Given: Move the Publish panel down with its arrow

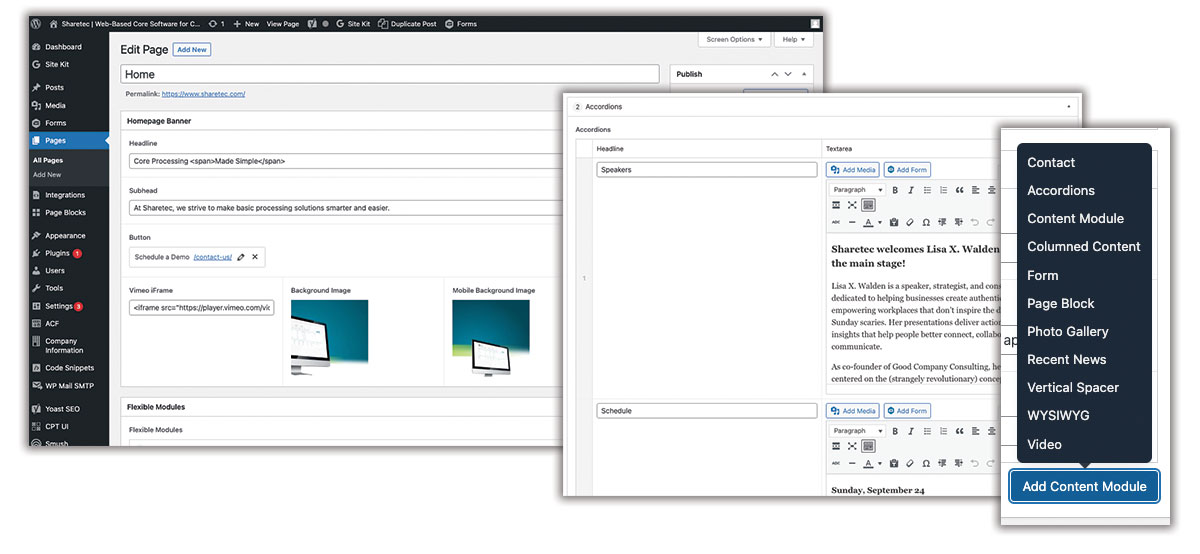Looking at the screenshot, I should pos(788,74).
